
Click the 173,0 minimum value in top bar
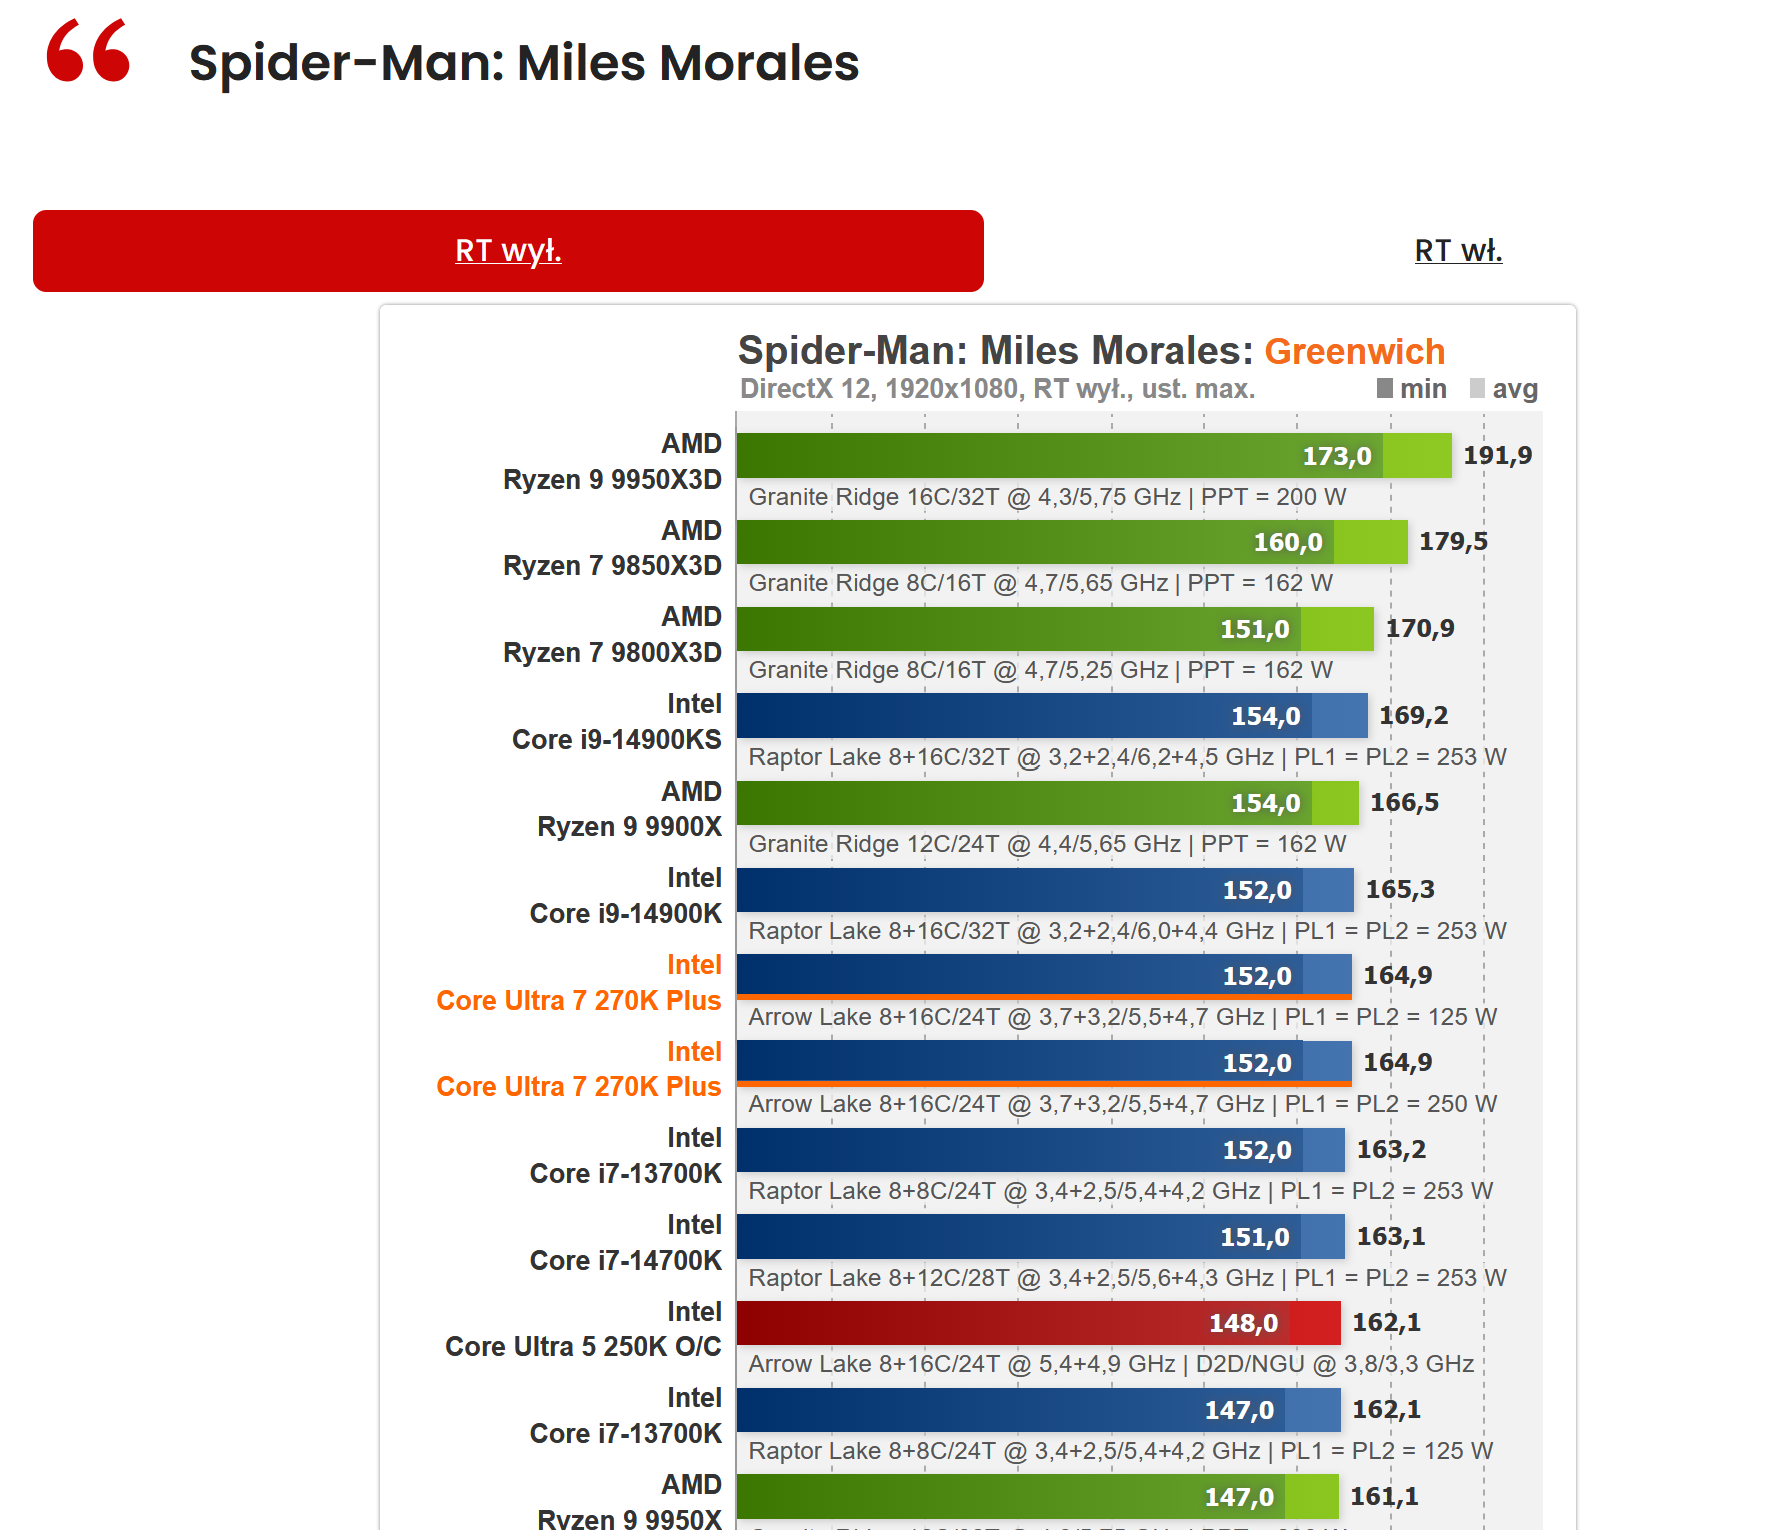pos(1336,457)
